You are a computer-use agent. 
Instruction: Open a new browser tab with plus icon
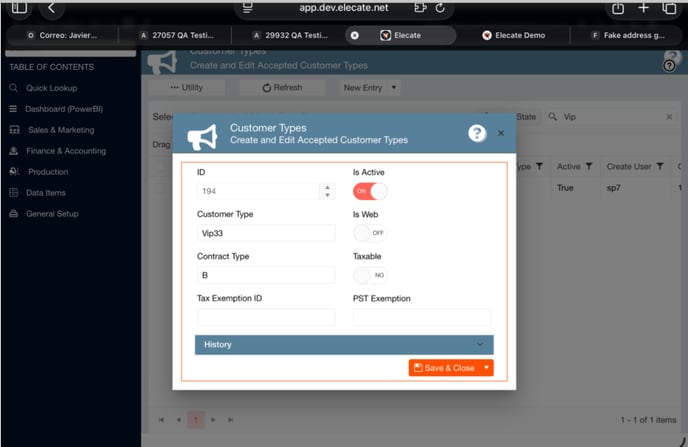point(643,8)
